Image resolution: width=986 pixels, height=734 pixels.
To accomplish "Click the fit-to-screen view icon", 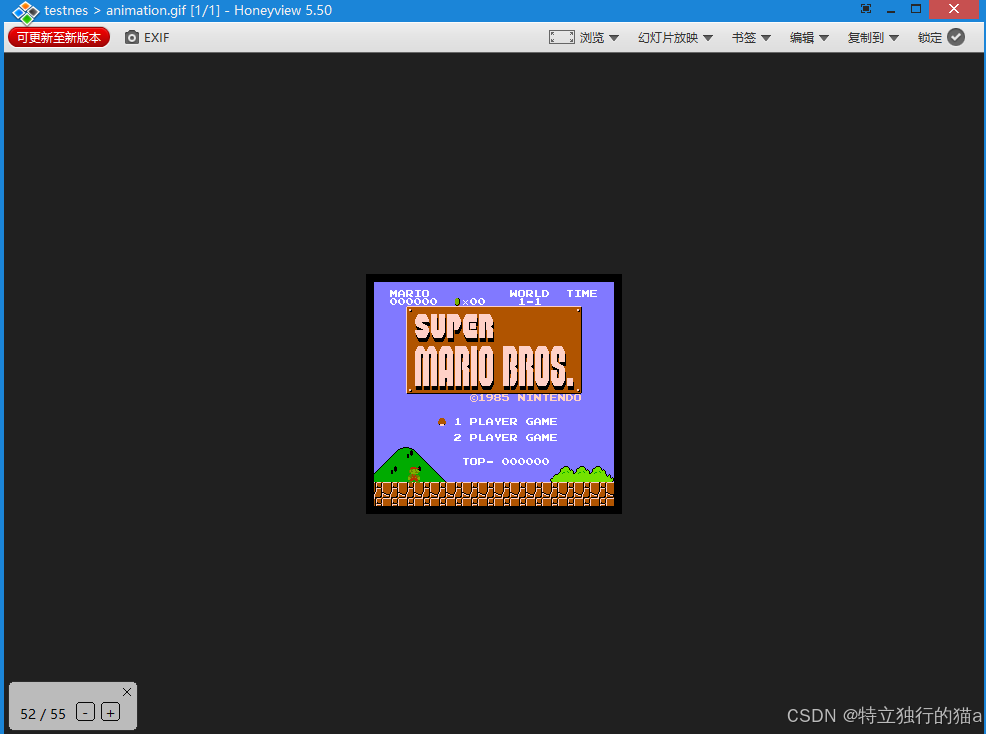I will coord(562,37).
